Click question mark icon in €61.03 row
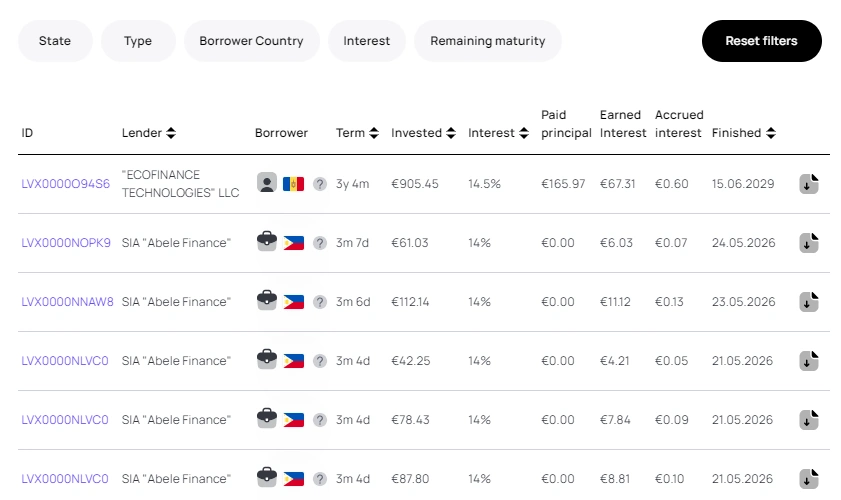 coord(320,243)
